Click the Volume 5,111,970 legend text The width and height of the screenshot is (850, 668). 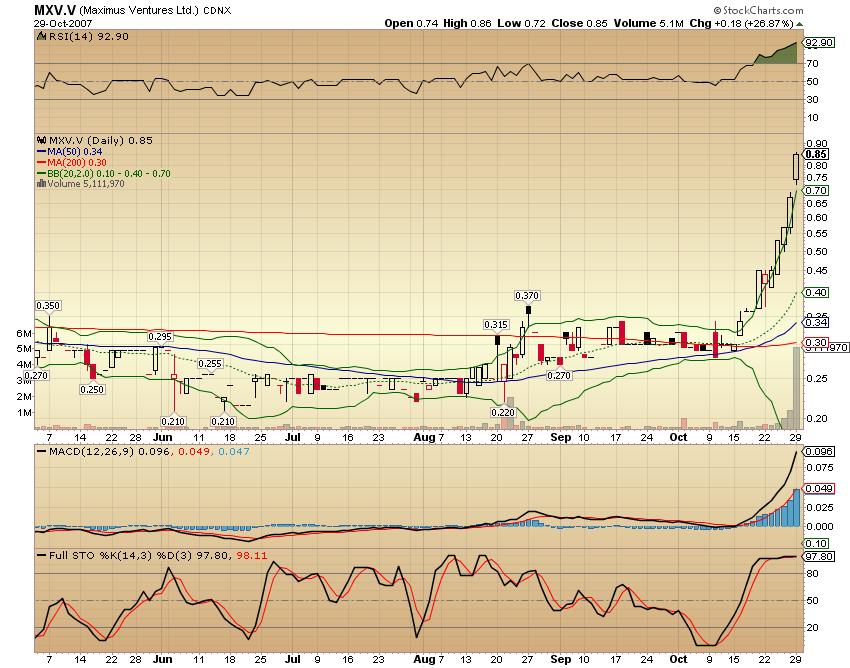86,184
